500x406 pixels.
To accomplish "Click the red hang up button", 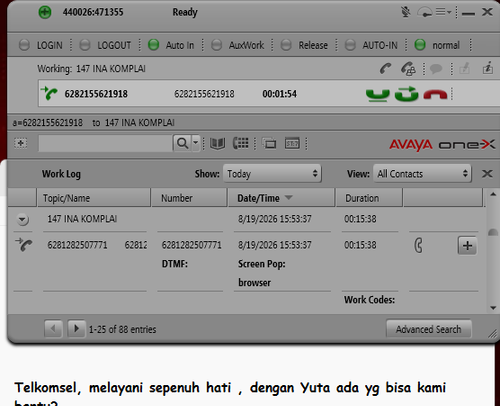I will point(435,94).
